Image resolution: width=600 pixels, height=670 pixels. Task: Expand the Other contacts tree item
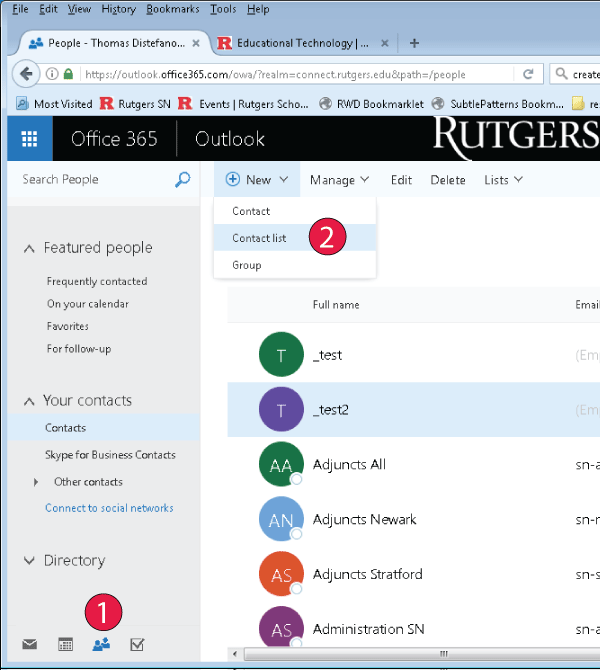35,482
